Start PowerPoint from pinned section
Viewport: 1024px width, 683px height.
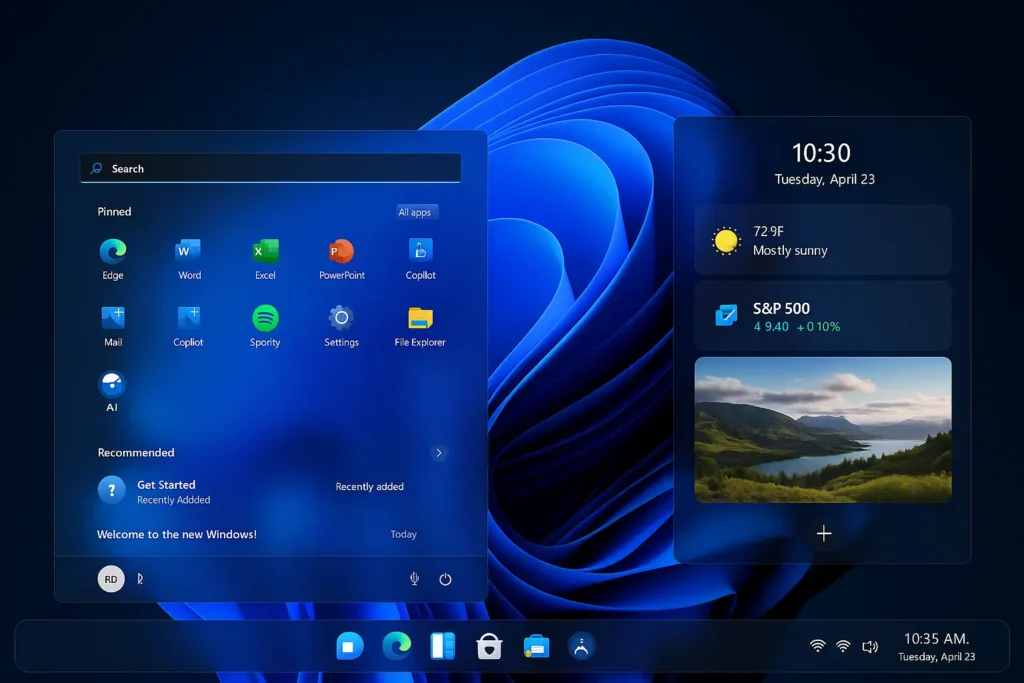341,252
